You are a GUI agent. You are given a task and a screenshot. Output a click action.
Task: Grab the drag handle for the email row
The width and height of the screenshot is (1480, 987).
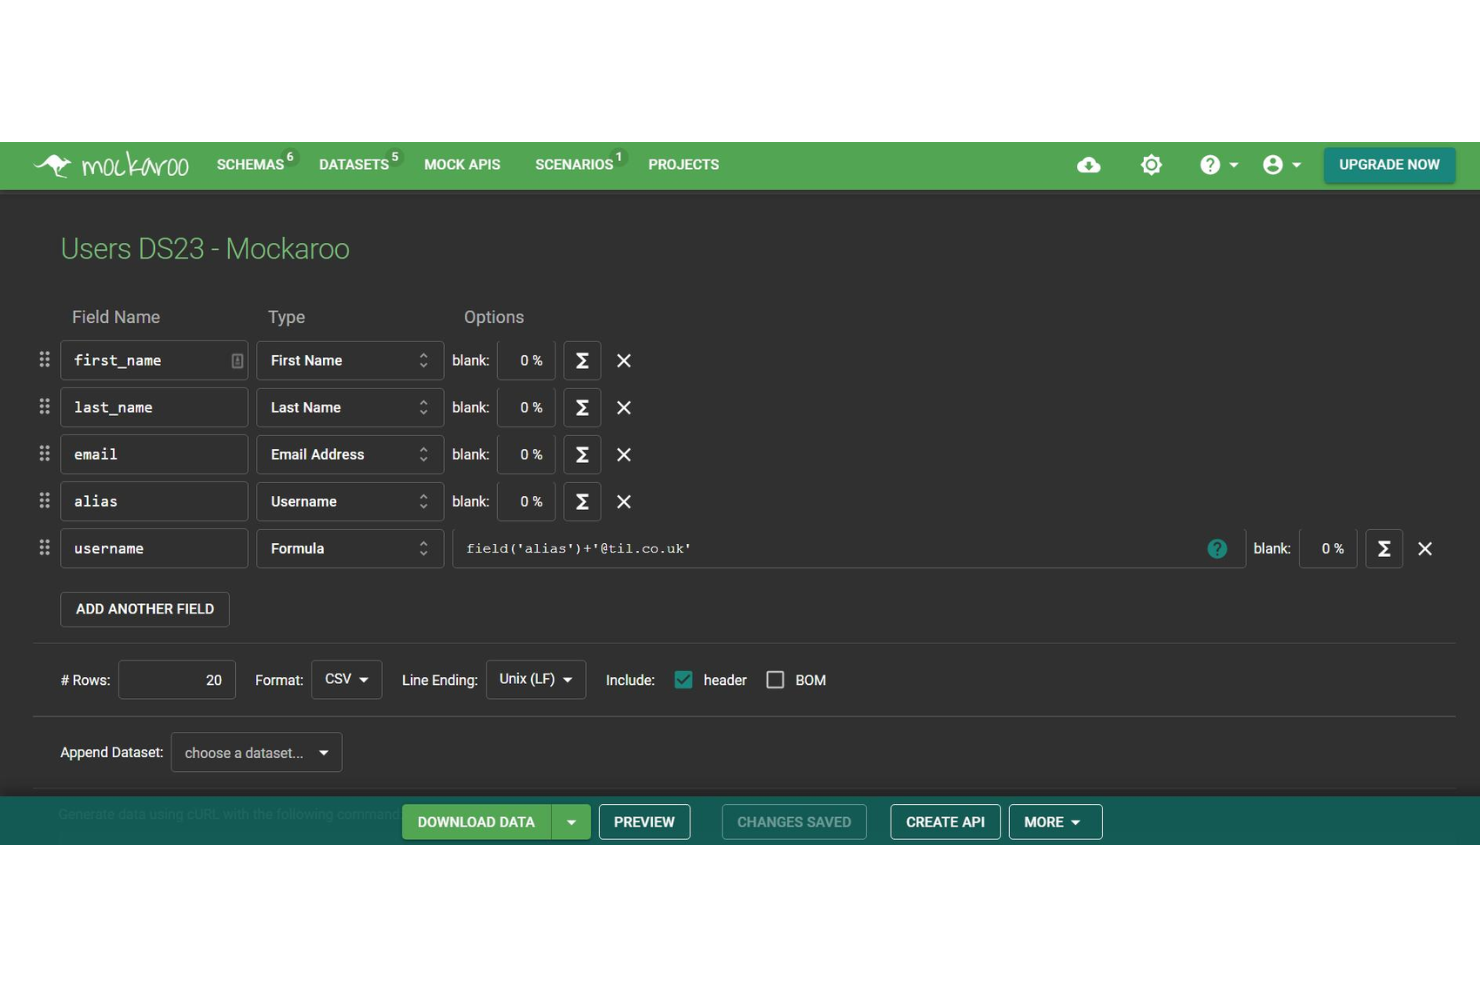[44, 454]
